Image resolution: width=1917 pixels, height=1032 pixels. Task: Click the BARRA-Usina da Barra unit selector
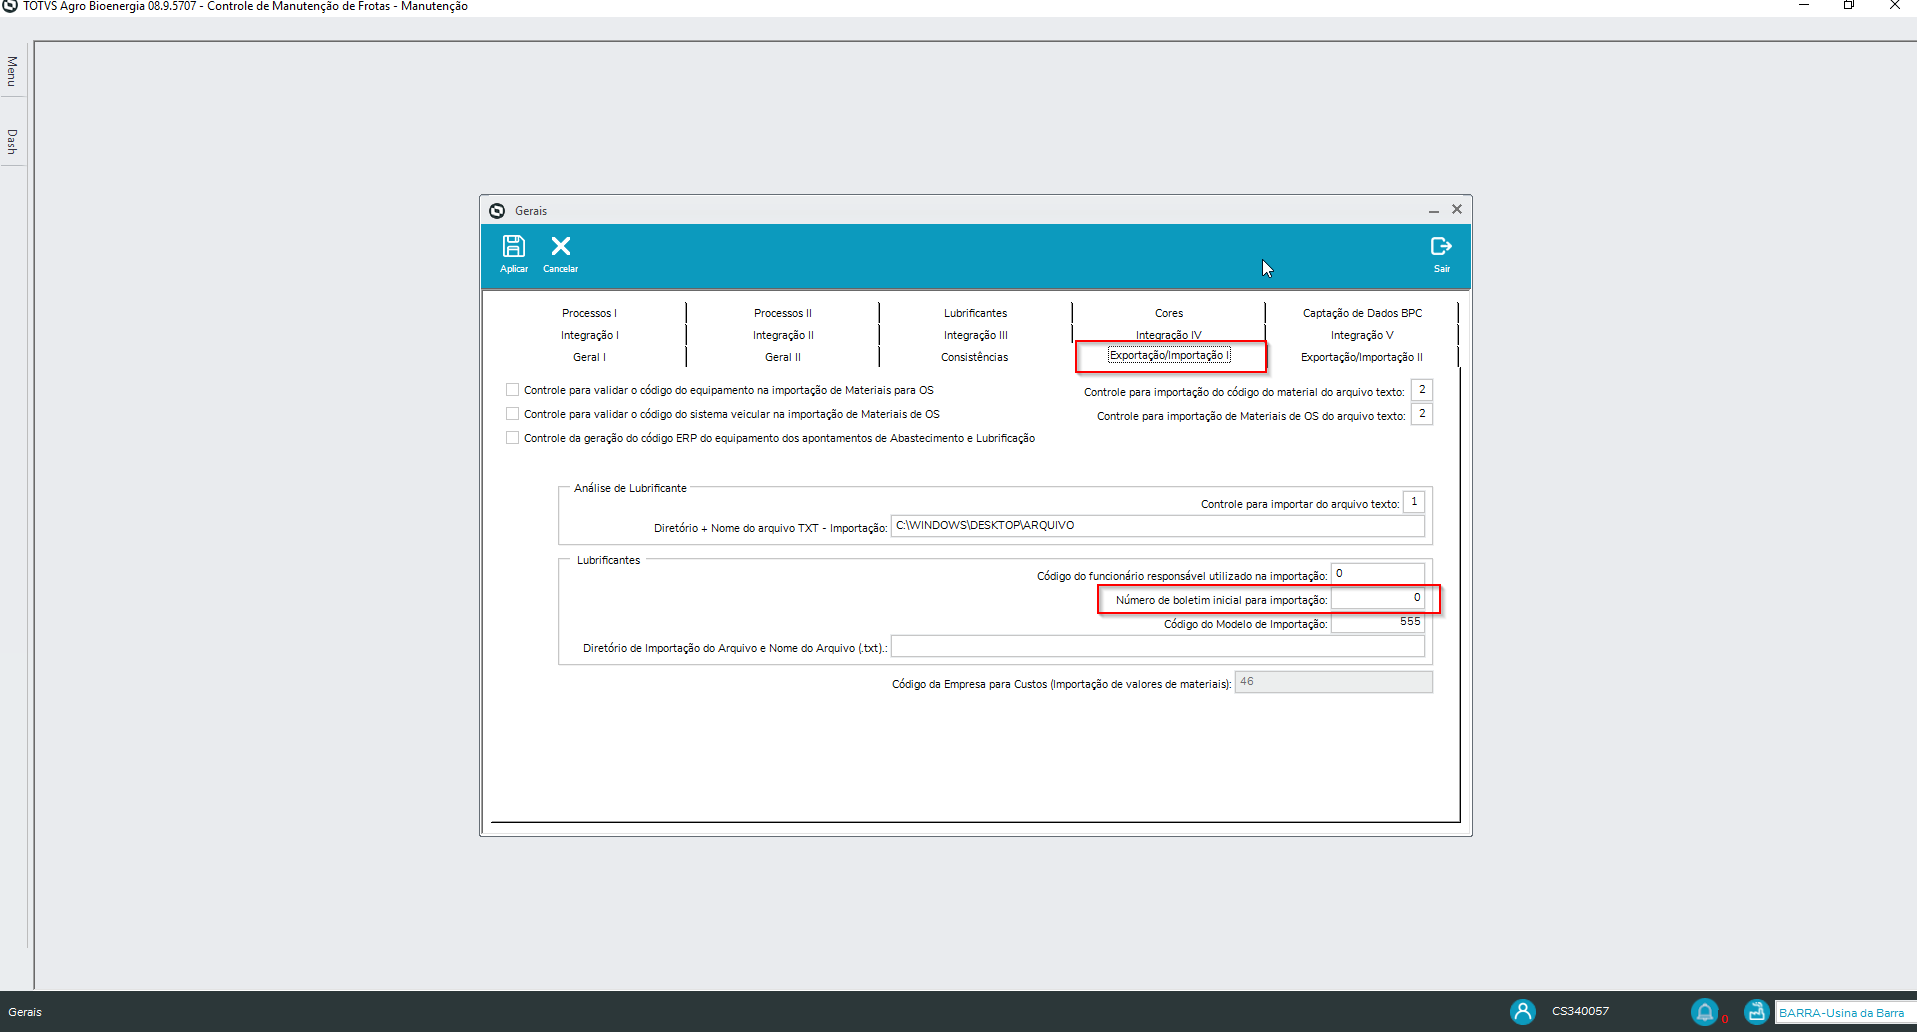click(1845, 1013)
